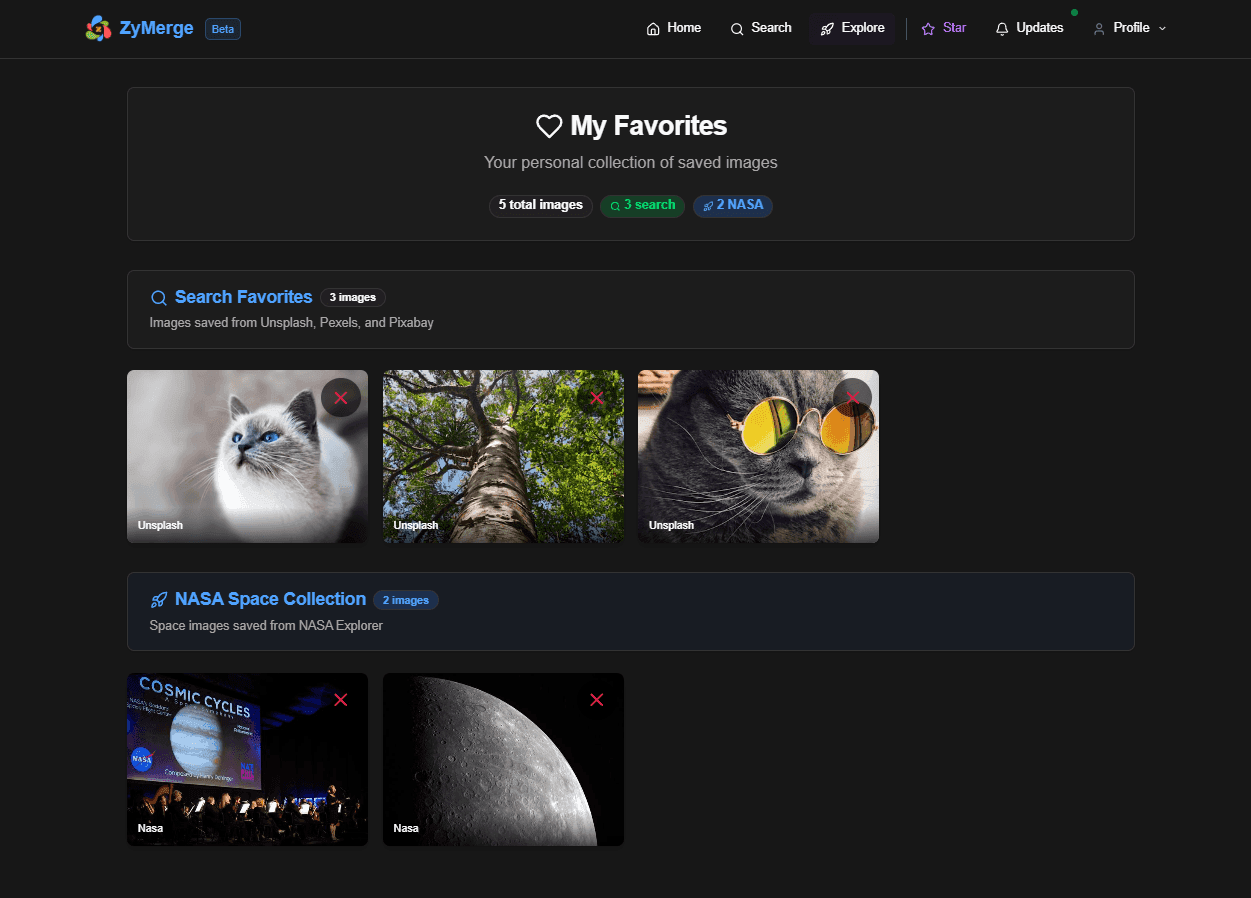
Task: Filter by the 3 search badge
Action: click(643, 205)
